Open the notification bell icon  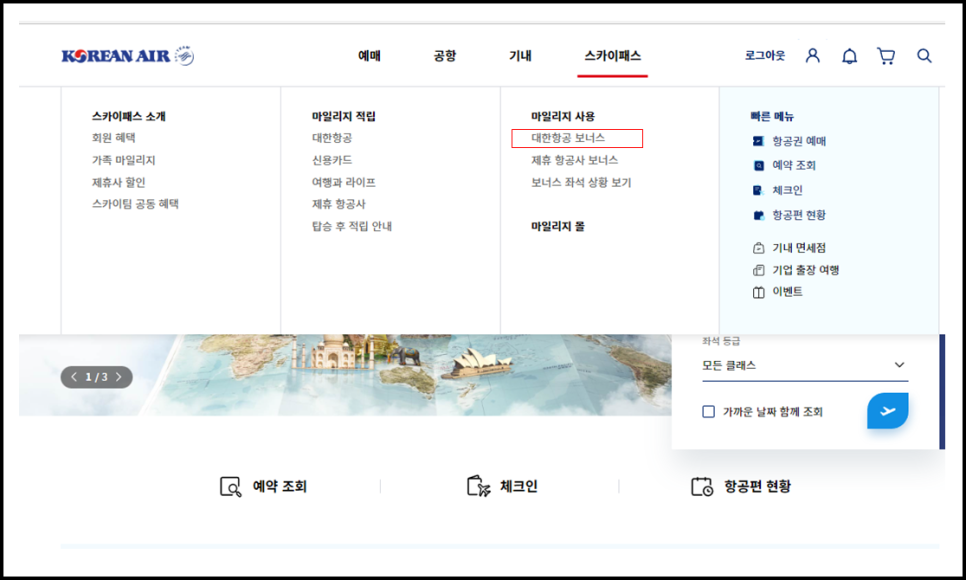point(850,56)
